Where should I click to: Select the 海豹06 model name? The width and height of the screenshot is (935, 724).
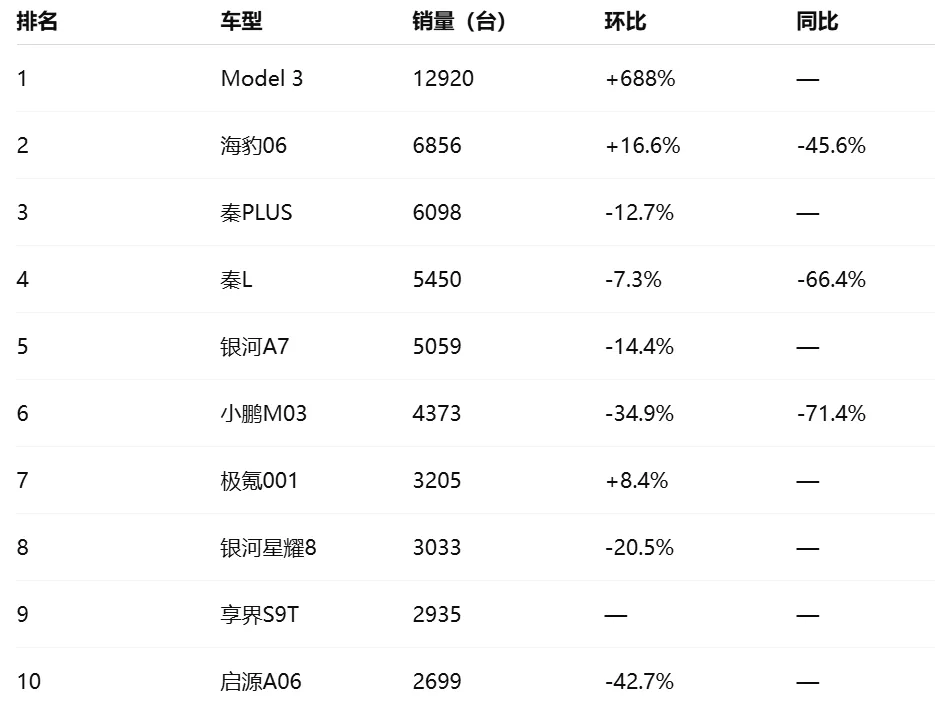[253, 146]
